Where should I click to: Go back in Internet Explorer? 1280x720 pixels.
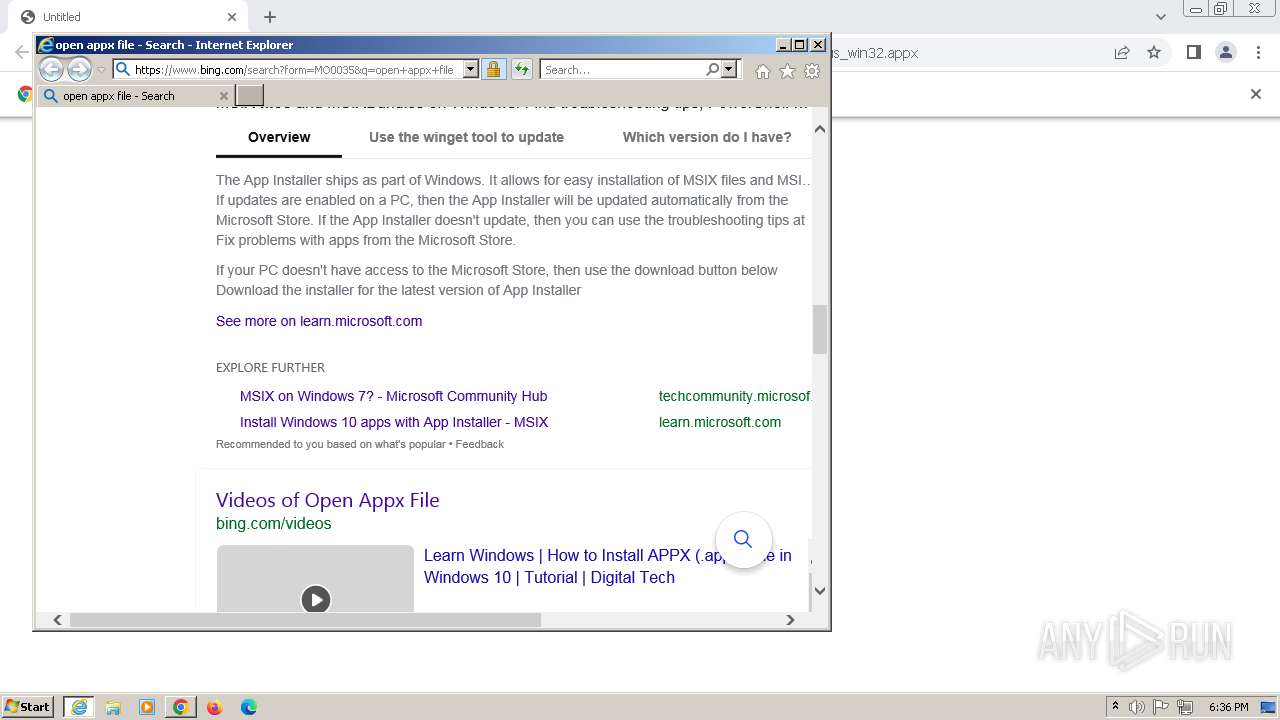(x=51, y=69)
